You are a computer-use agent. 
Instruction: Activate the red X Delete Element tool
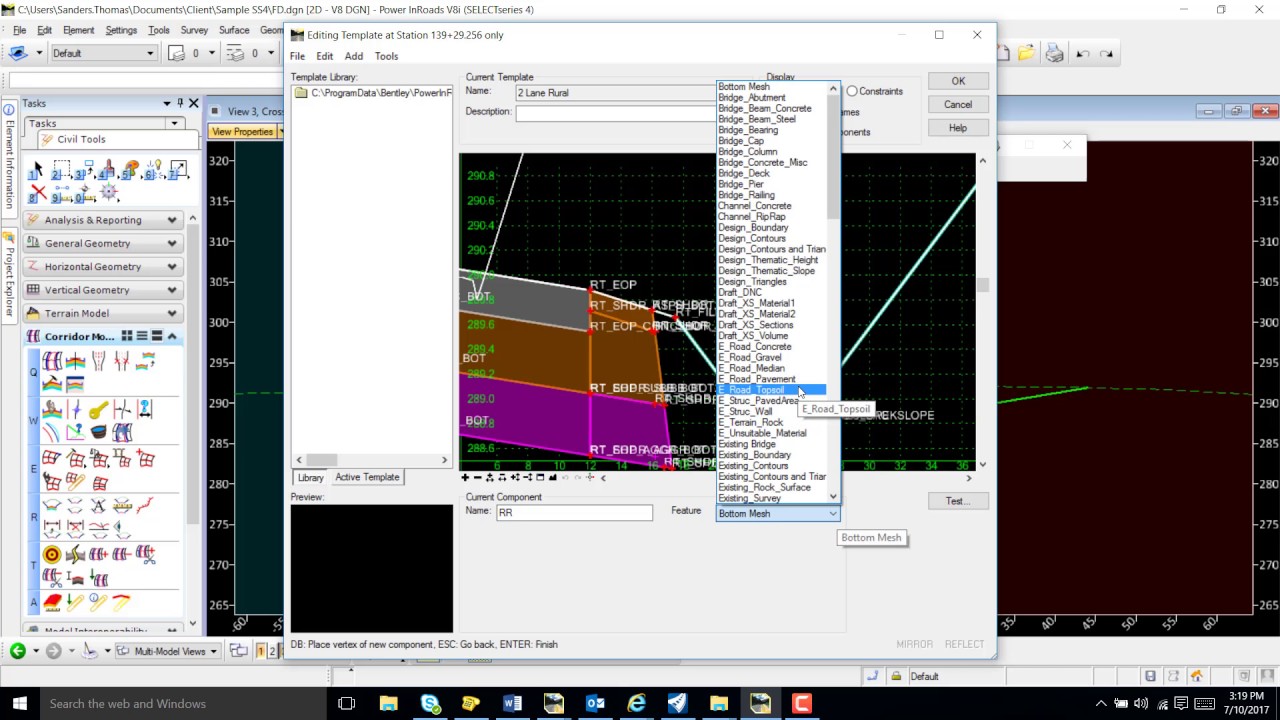click(x=38, y=192)
